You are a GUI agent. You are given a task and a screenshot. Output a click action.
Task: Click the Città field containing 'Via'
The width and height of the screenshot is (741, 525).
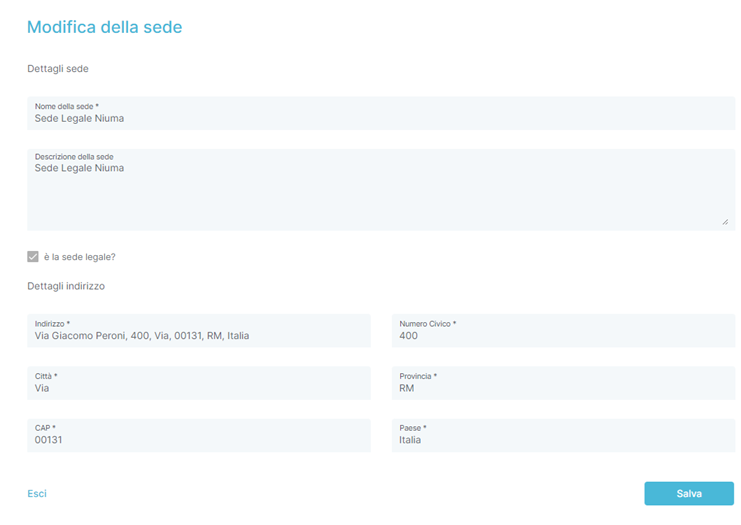coord(199,383)
